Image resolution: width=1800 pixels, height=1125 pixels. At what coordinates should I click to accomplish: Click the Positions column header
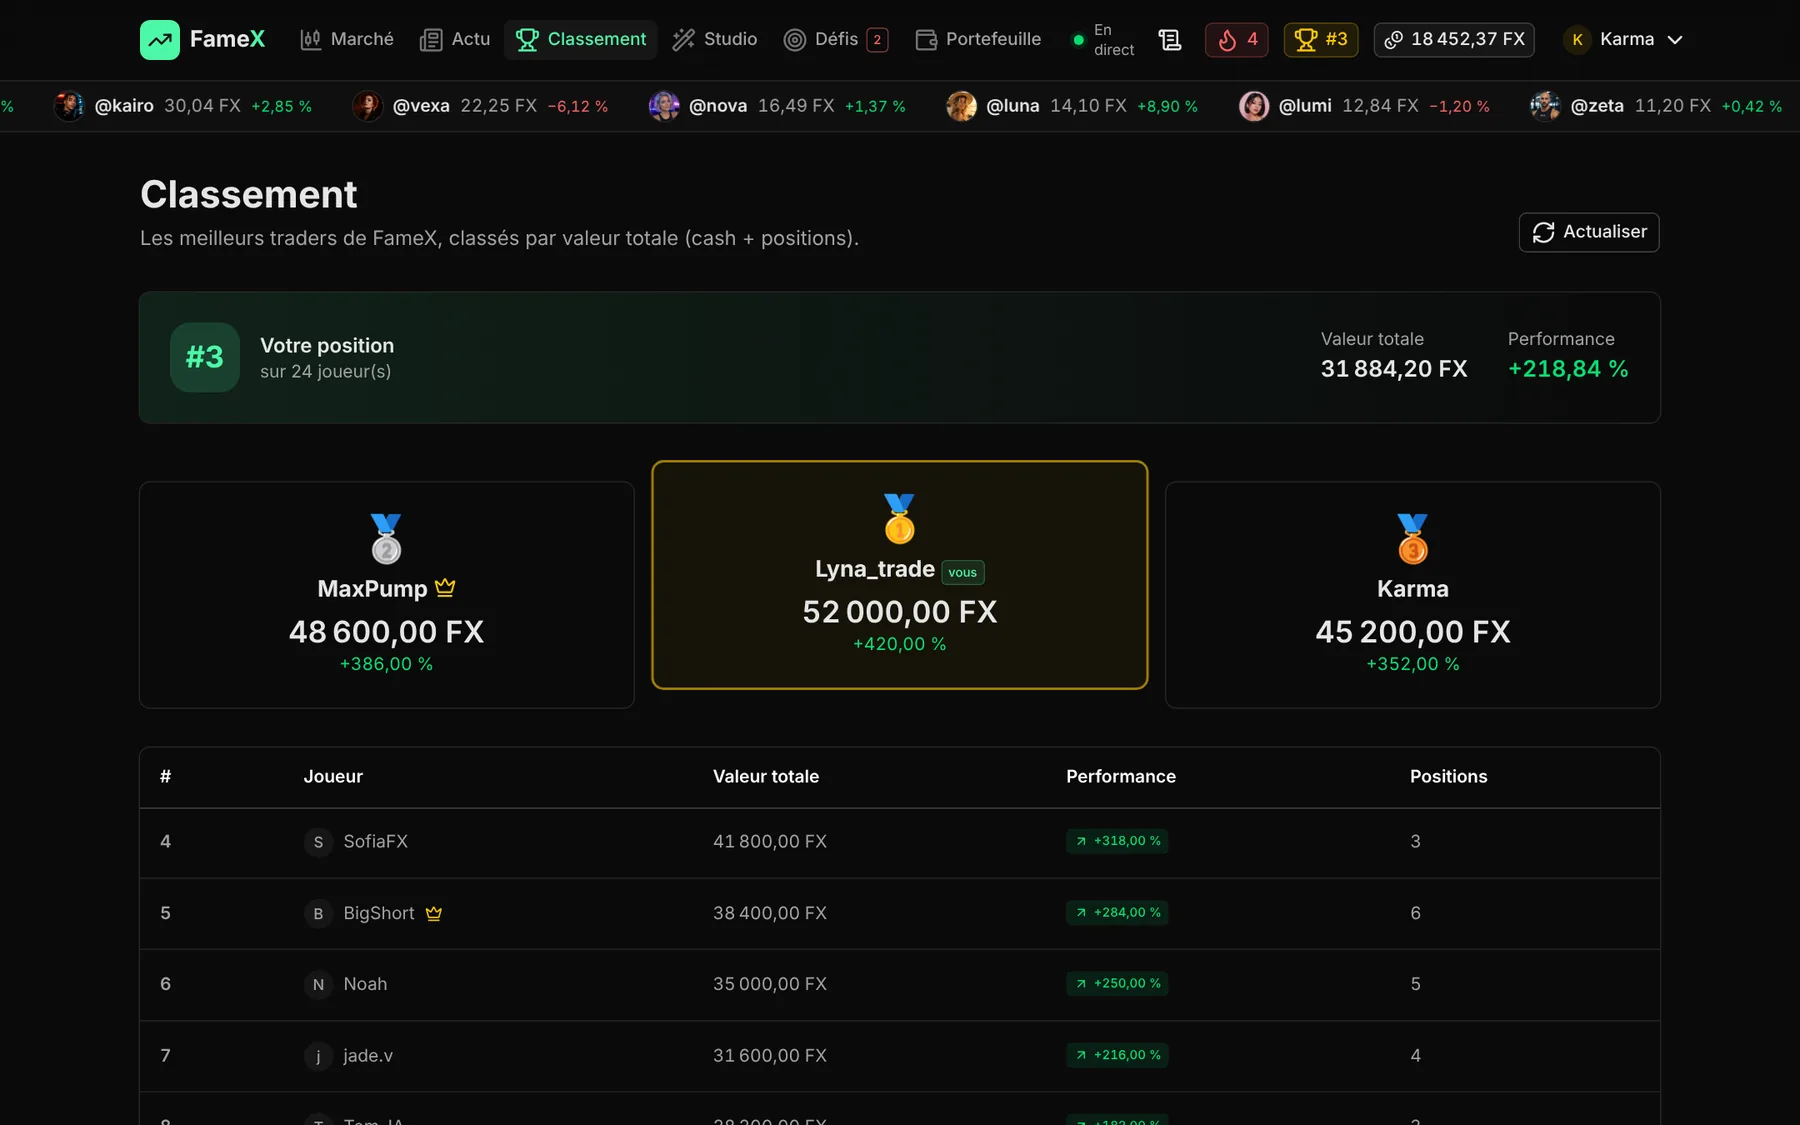pos(1449,777)
